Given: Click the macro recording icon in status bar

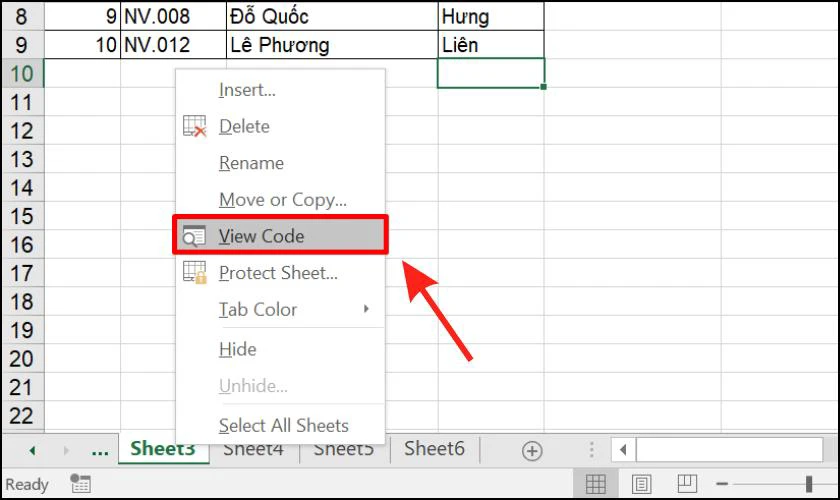Looking at the screenshot, I should coord(81,484).
